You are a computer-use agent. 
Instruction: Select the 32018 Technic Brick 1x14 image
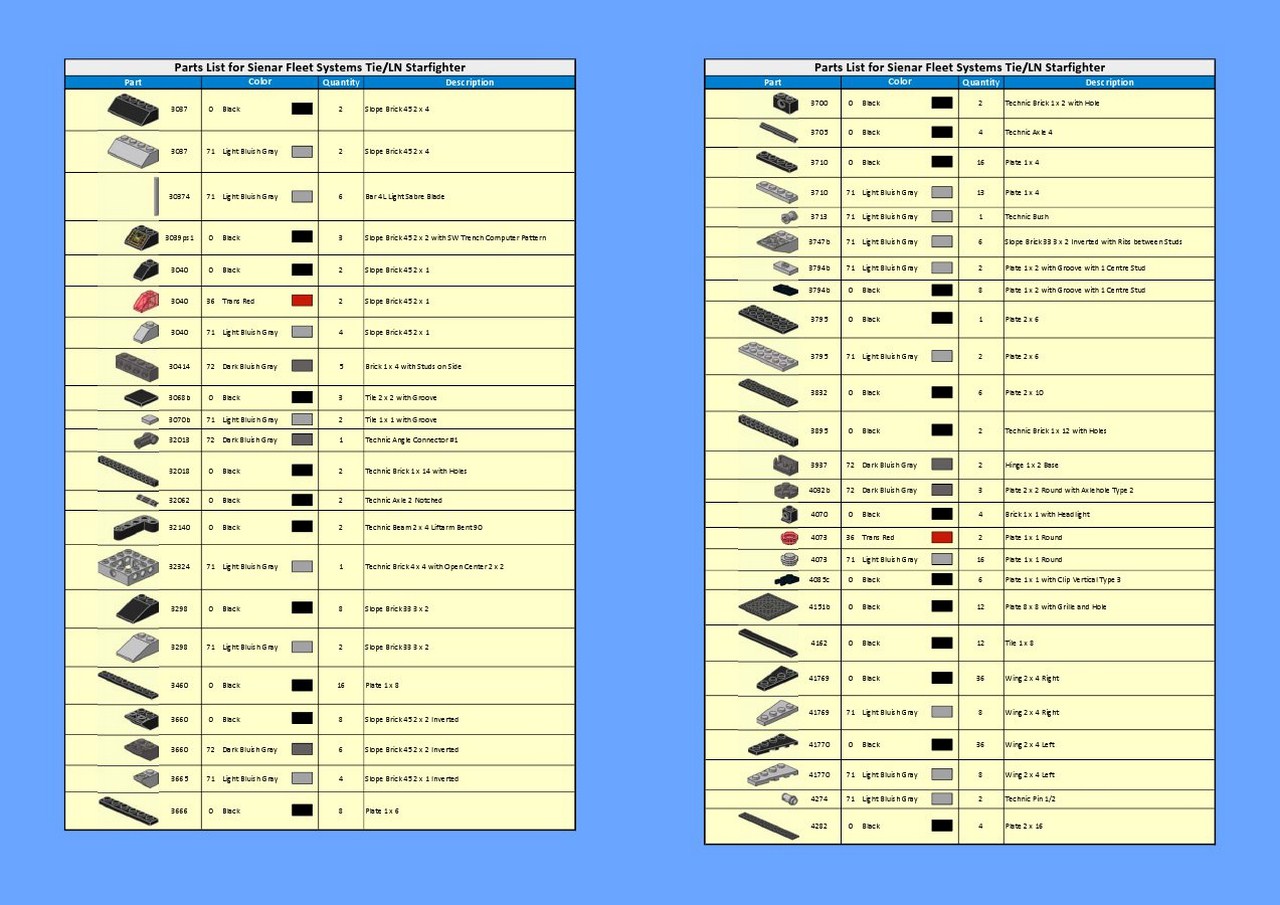click(128, 471)
